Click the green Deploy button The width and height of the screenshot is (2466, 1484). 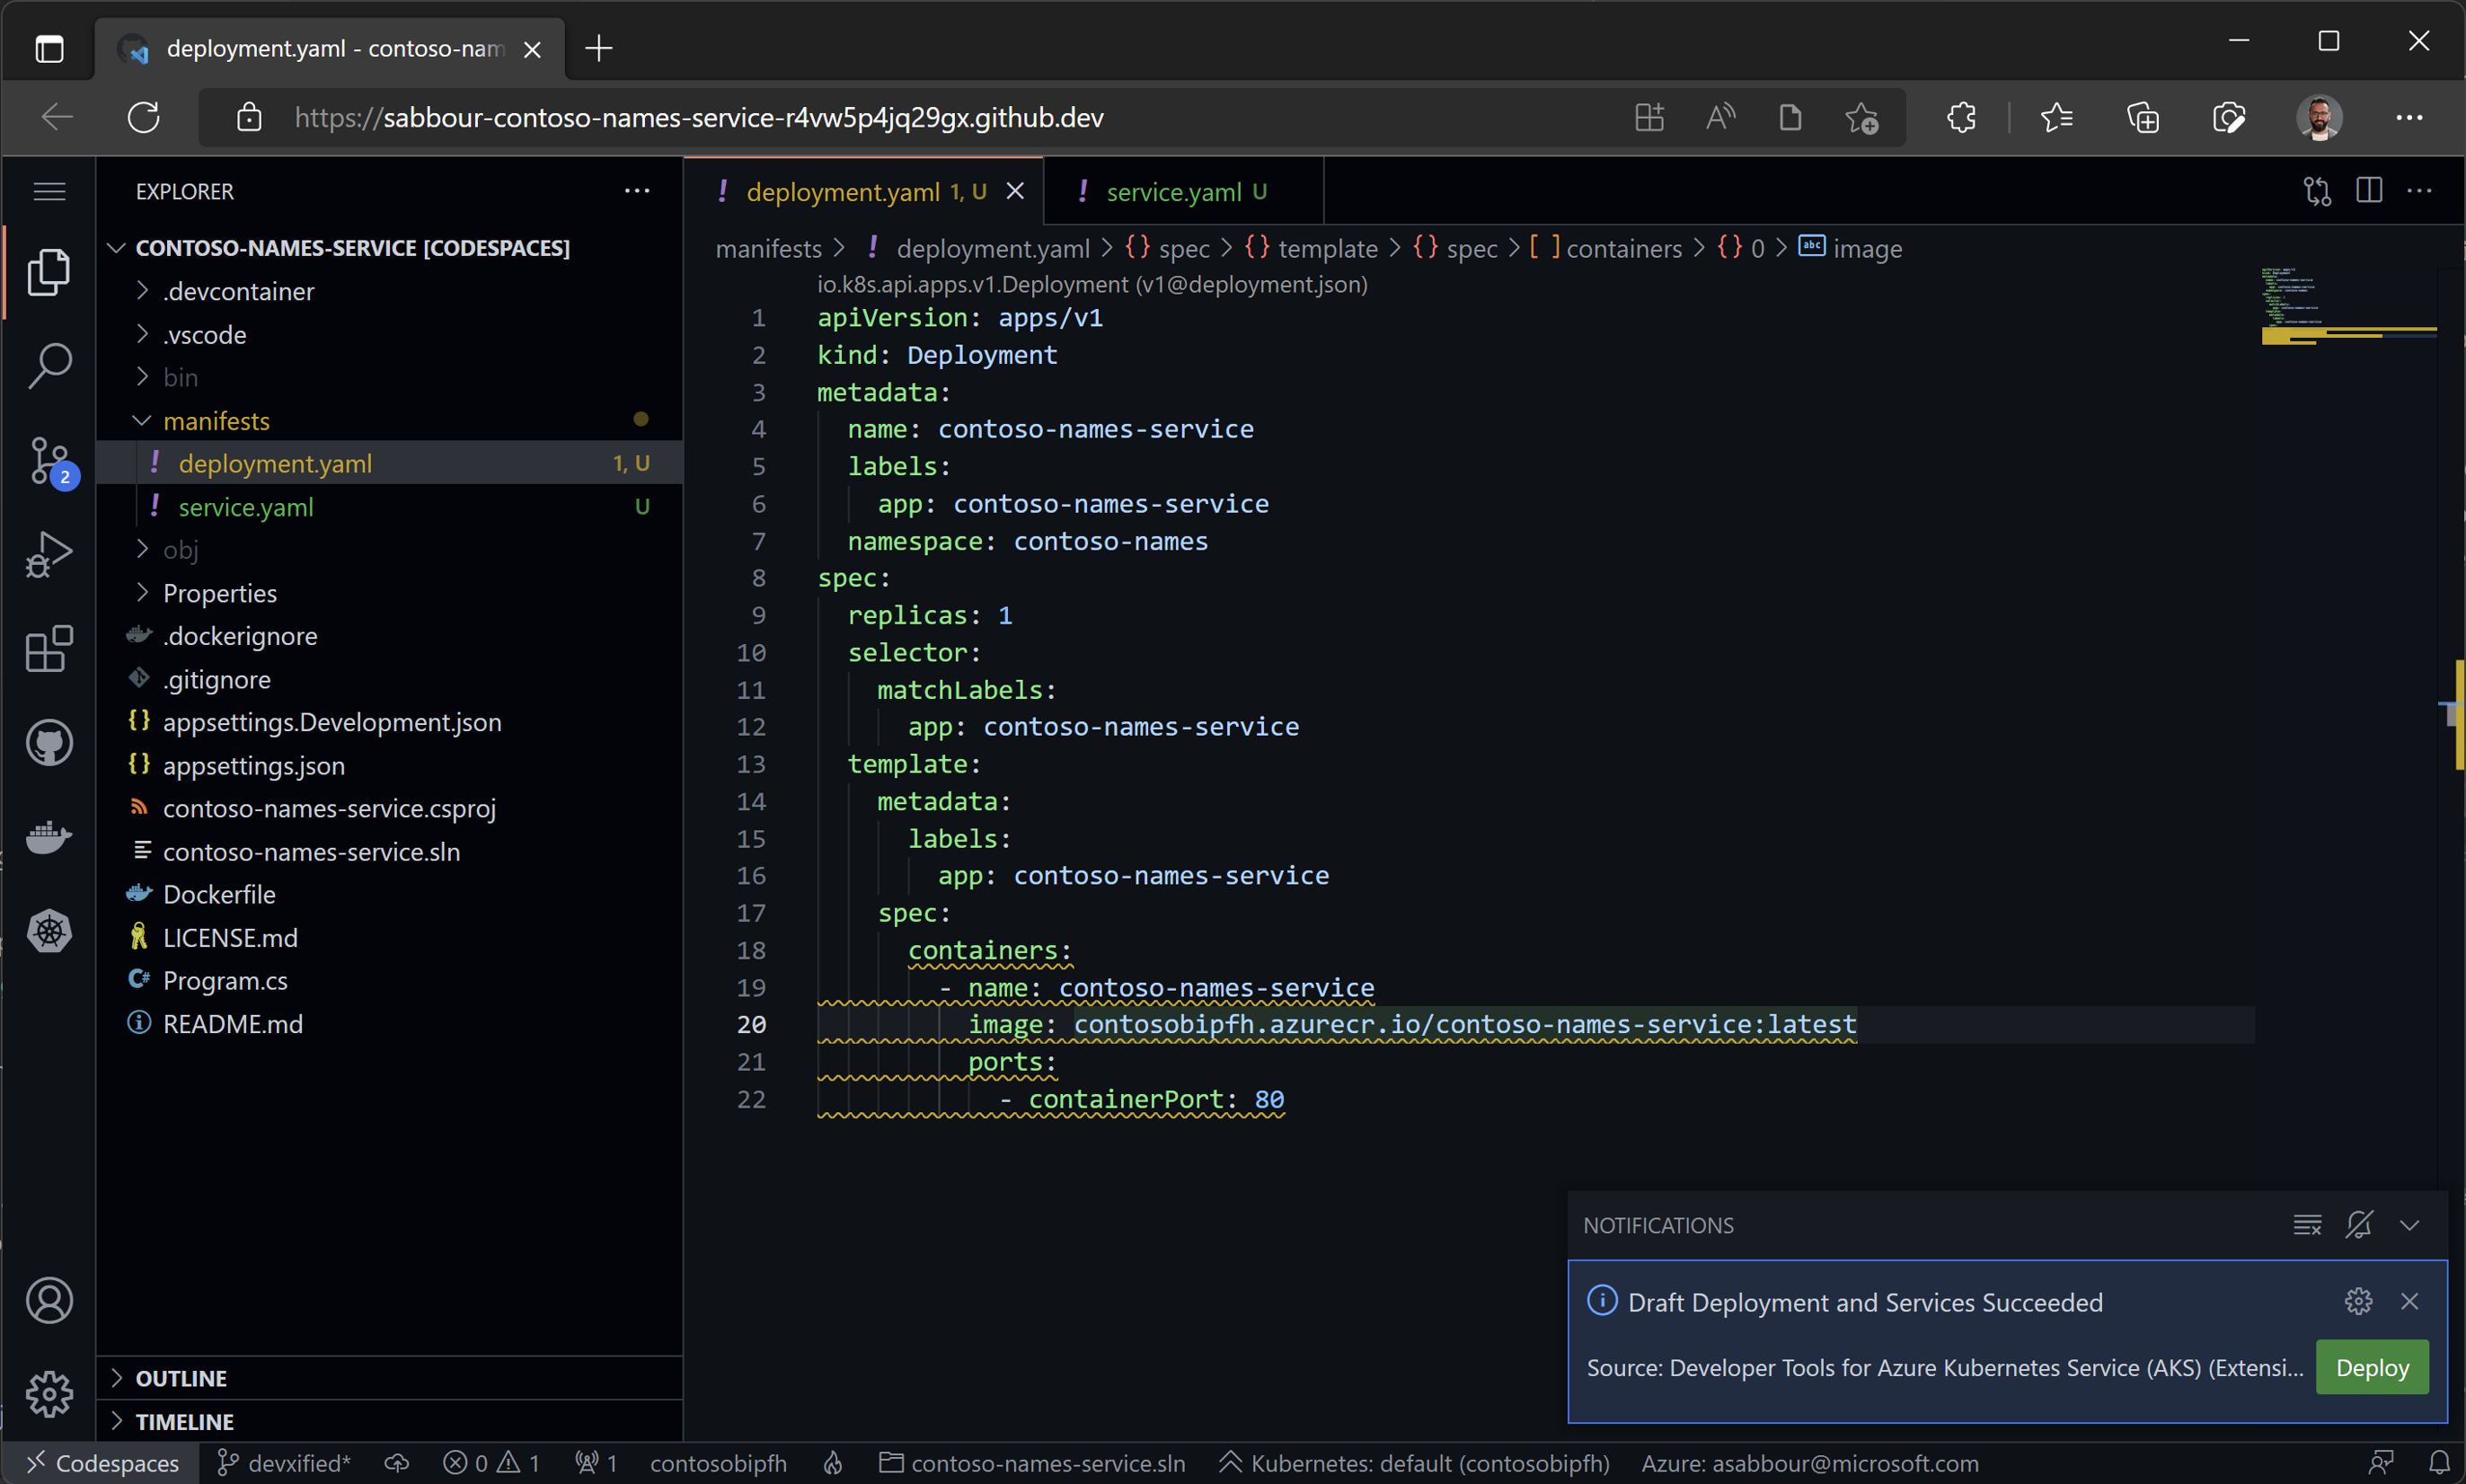coord(2371,1367)
